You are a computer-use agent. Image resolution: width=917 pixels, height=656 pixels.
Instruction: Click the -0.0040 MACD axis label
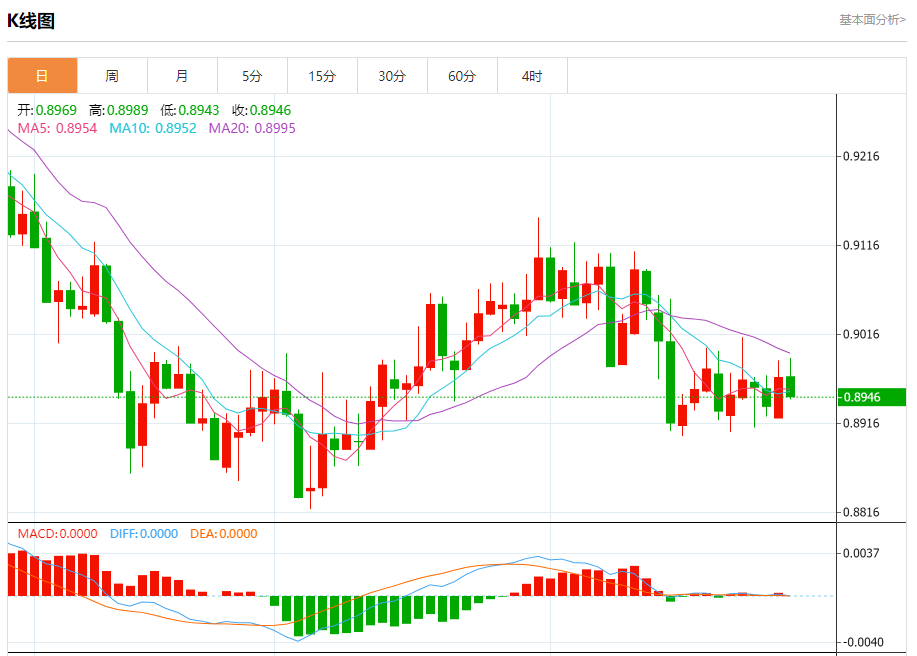click(x=861, y=642)
